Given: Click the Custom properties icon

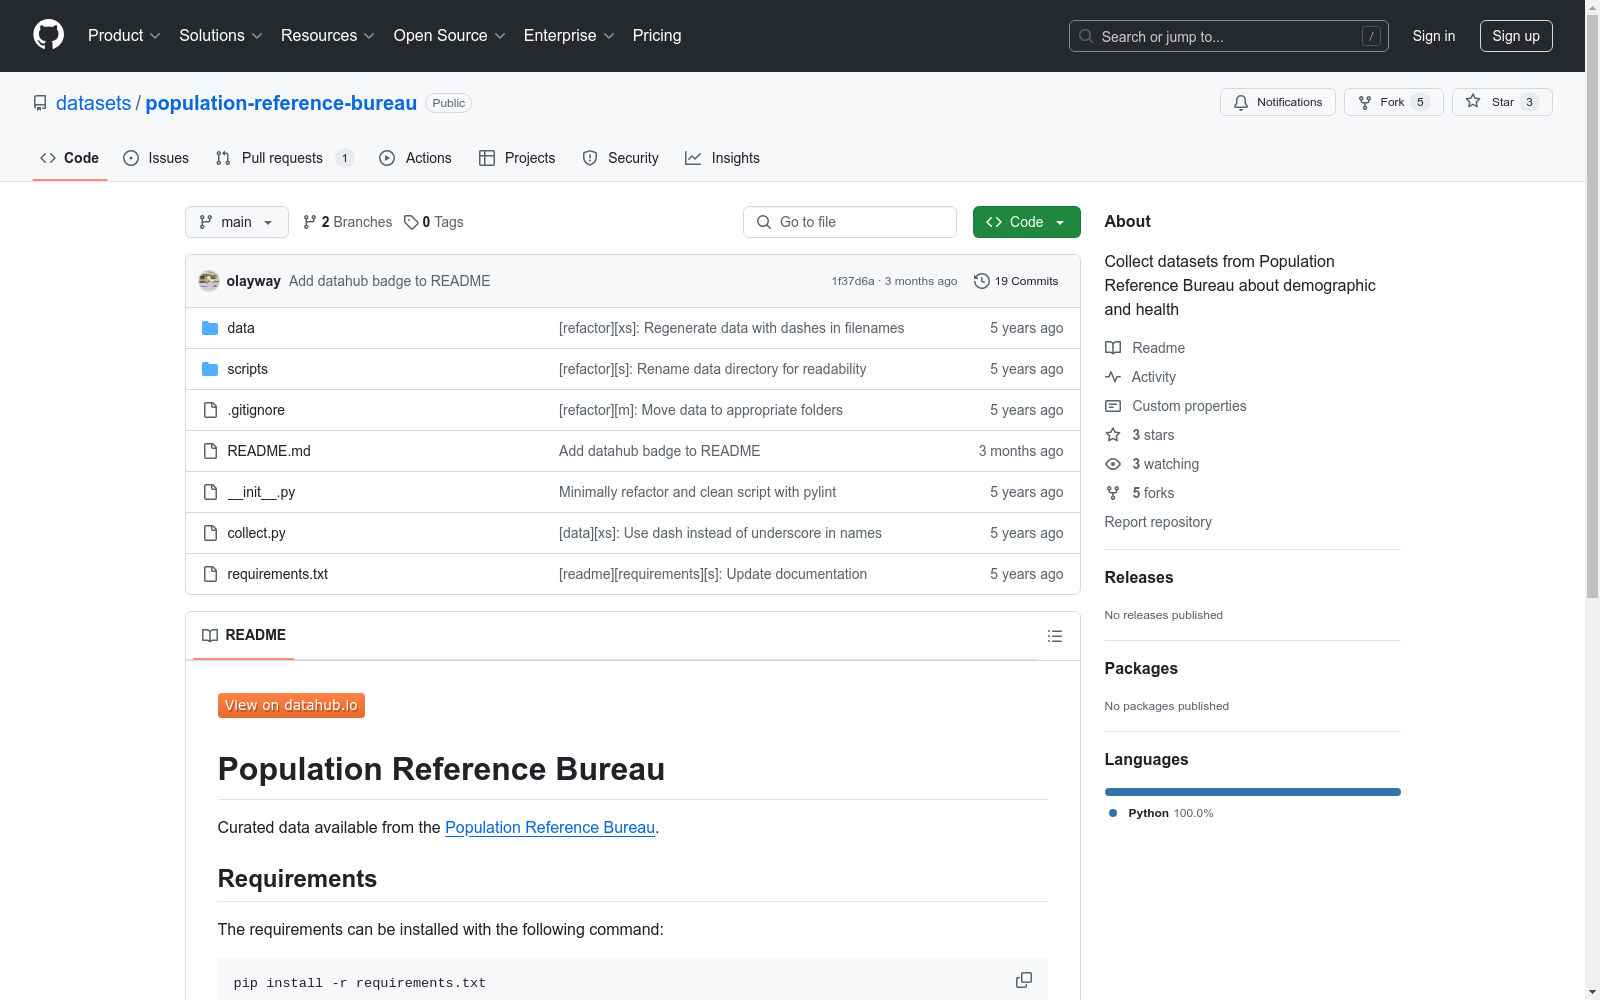Looking at the screenshot, I should tap(1113, 406).
